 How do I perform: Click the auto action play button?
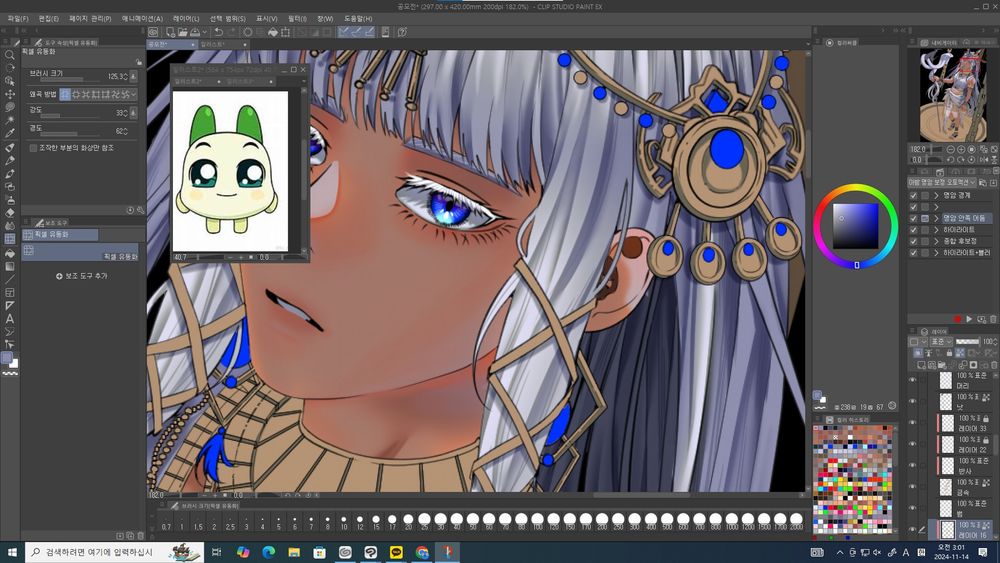[x=969, y=319]
